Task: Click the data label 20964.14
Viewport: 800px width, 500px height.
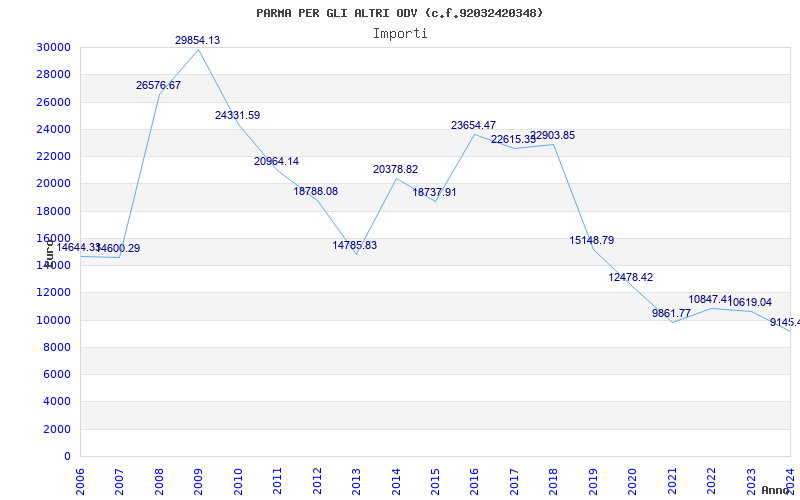Action: tap(277, 161)
